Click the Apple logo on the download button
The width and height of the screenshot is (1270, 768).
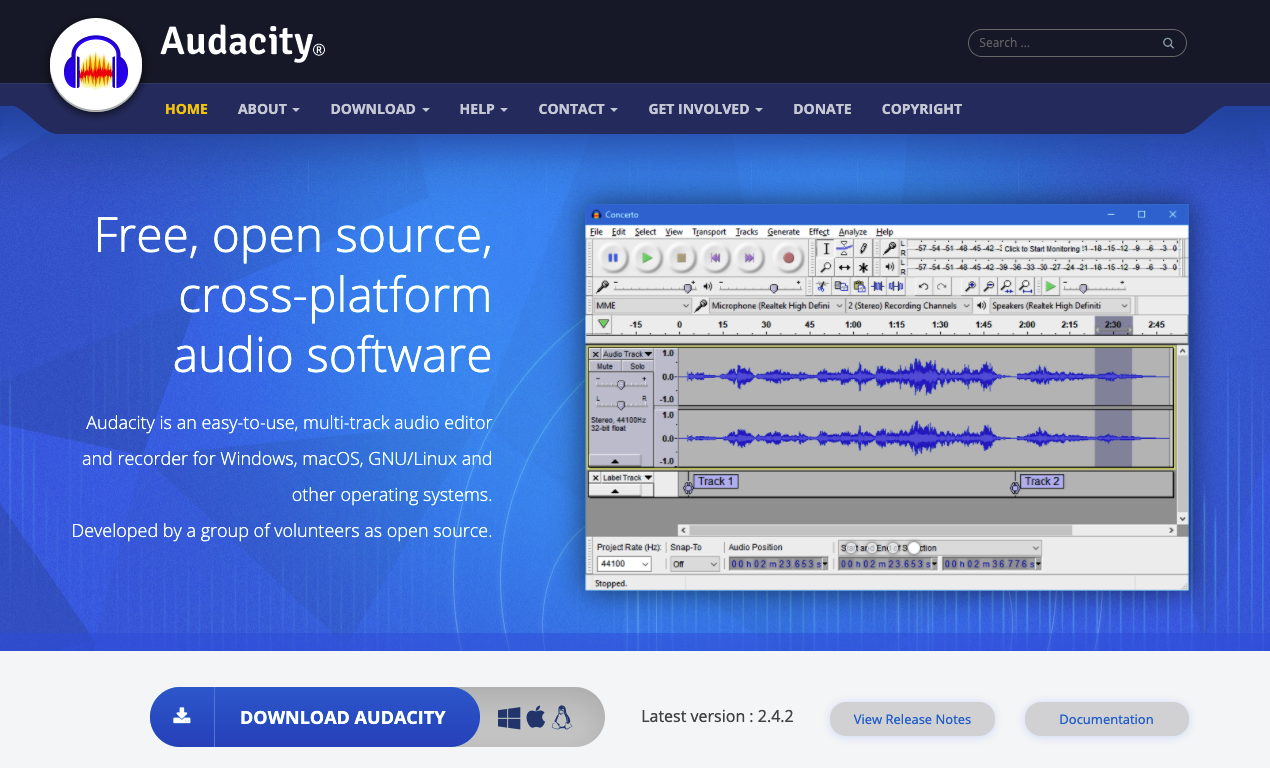[x=536, y=716]
